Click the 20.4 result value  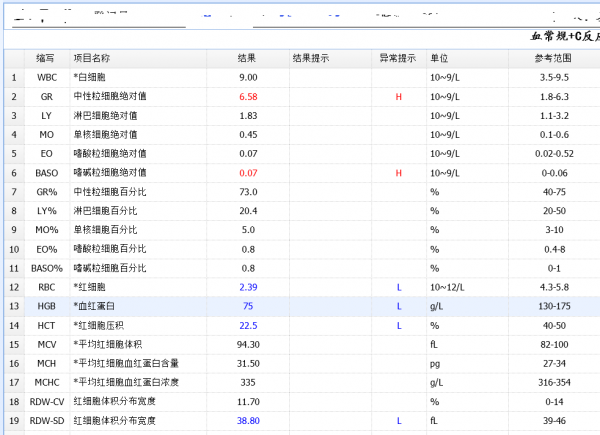click(248, 211)
